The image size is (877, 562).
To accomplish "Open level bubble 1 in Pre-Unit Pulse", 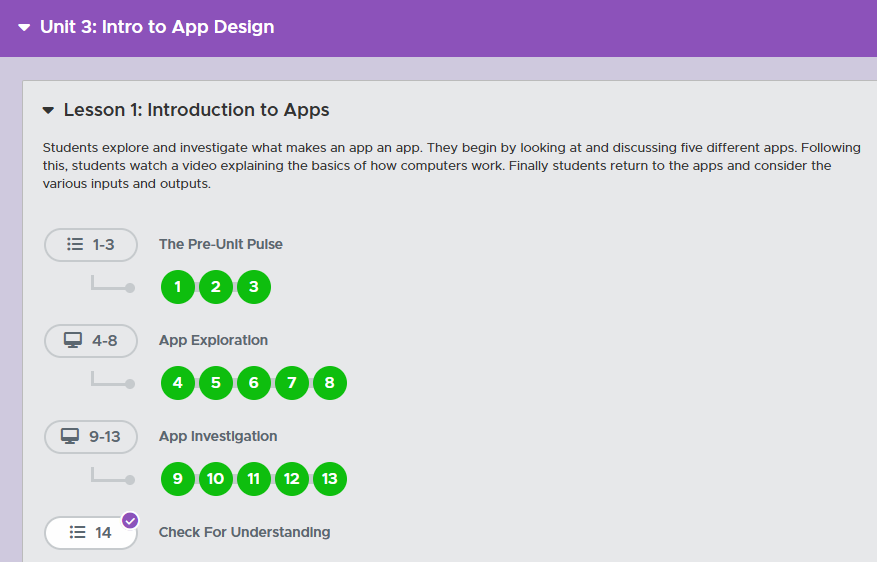I will pyautogui.click(x=178, y=287).
